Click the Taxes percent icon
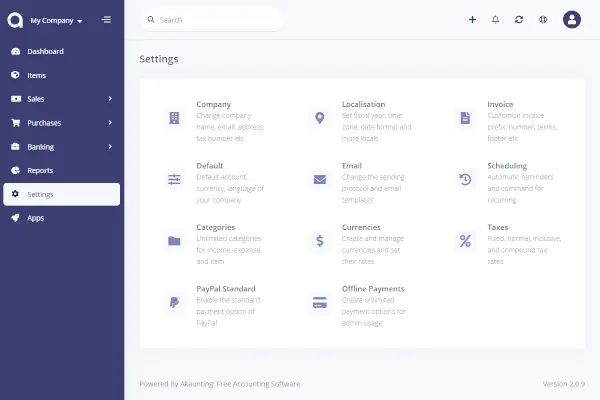This screenshot has height=400, width=600. click(x=465, y=240)
